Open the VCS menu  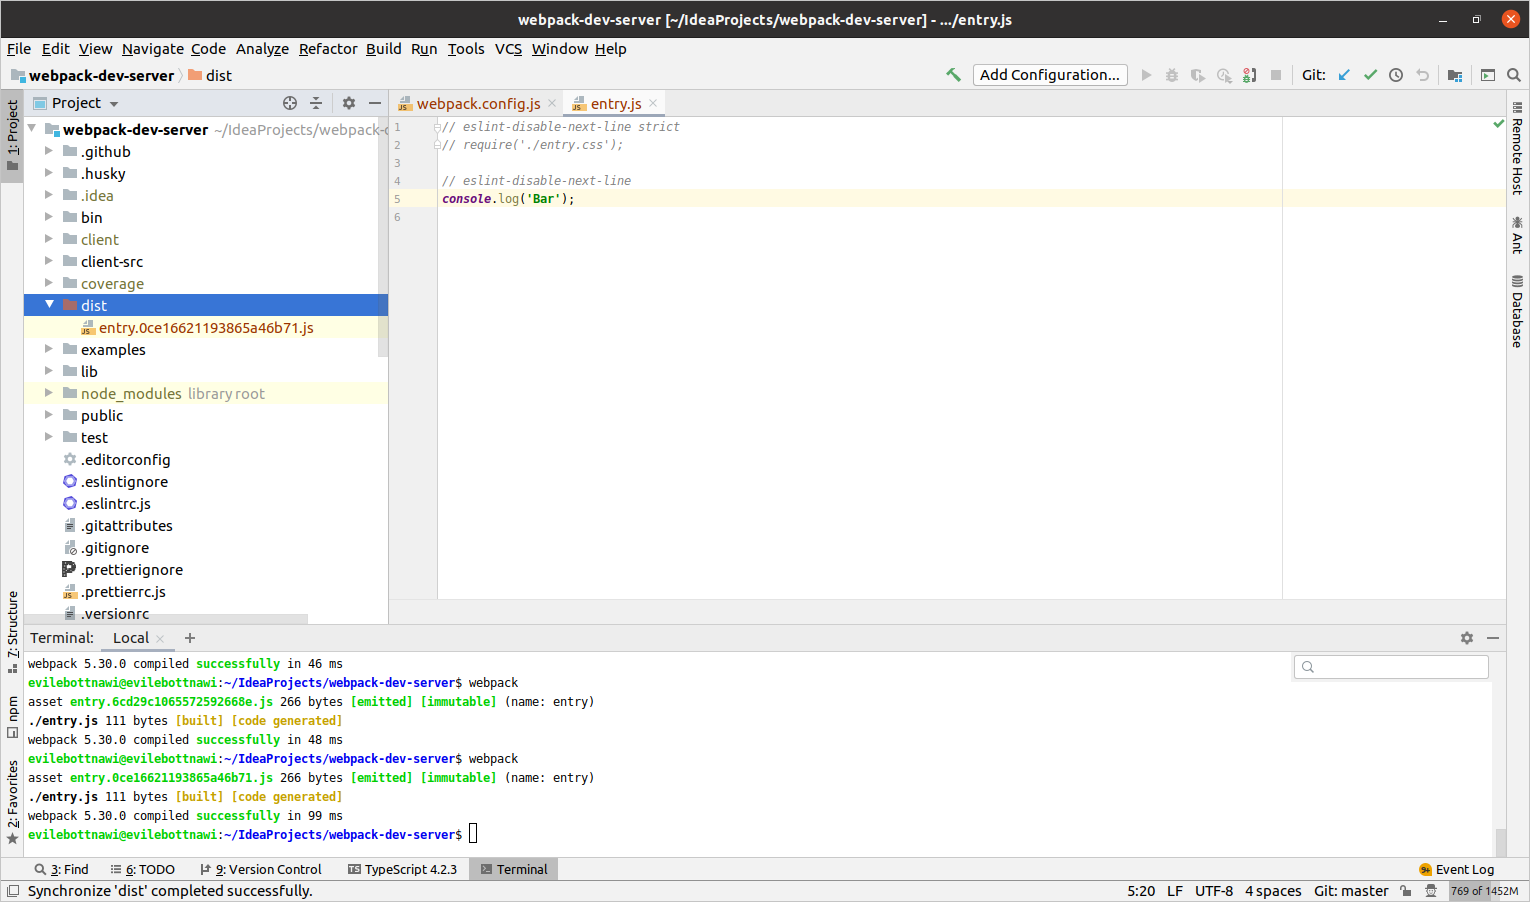(x=508, y=49)
